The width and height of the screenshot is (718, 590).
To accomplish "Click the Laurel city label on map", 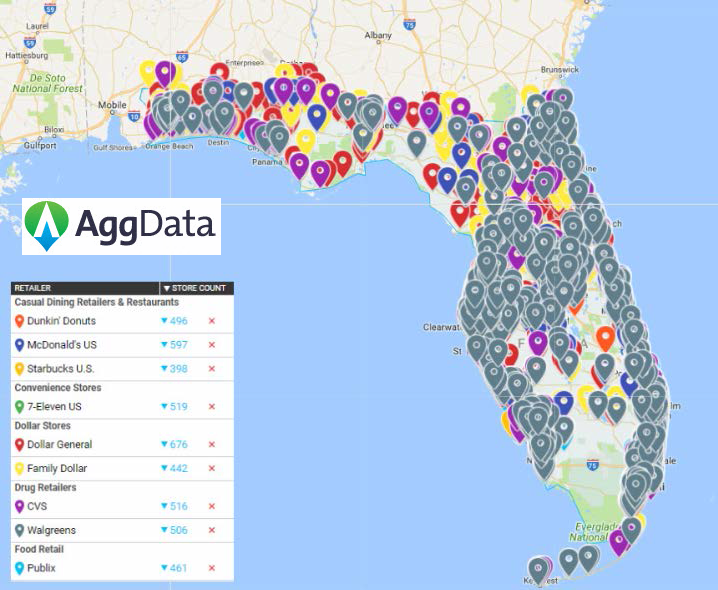I will [38, 26].
